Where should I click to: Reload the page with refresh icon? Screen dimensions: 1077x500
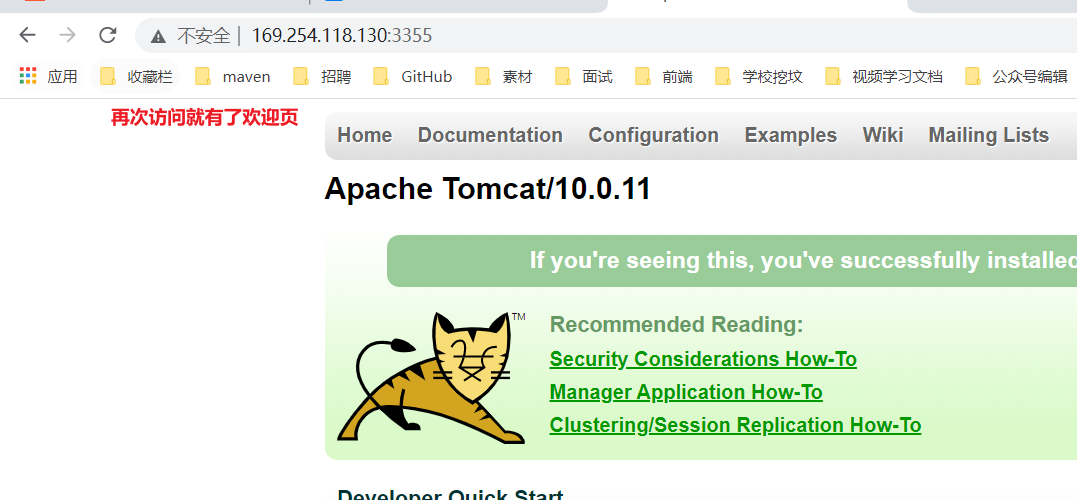(108, 35)
